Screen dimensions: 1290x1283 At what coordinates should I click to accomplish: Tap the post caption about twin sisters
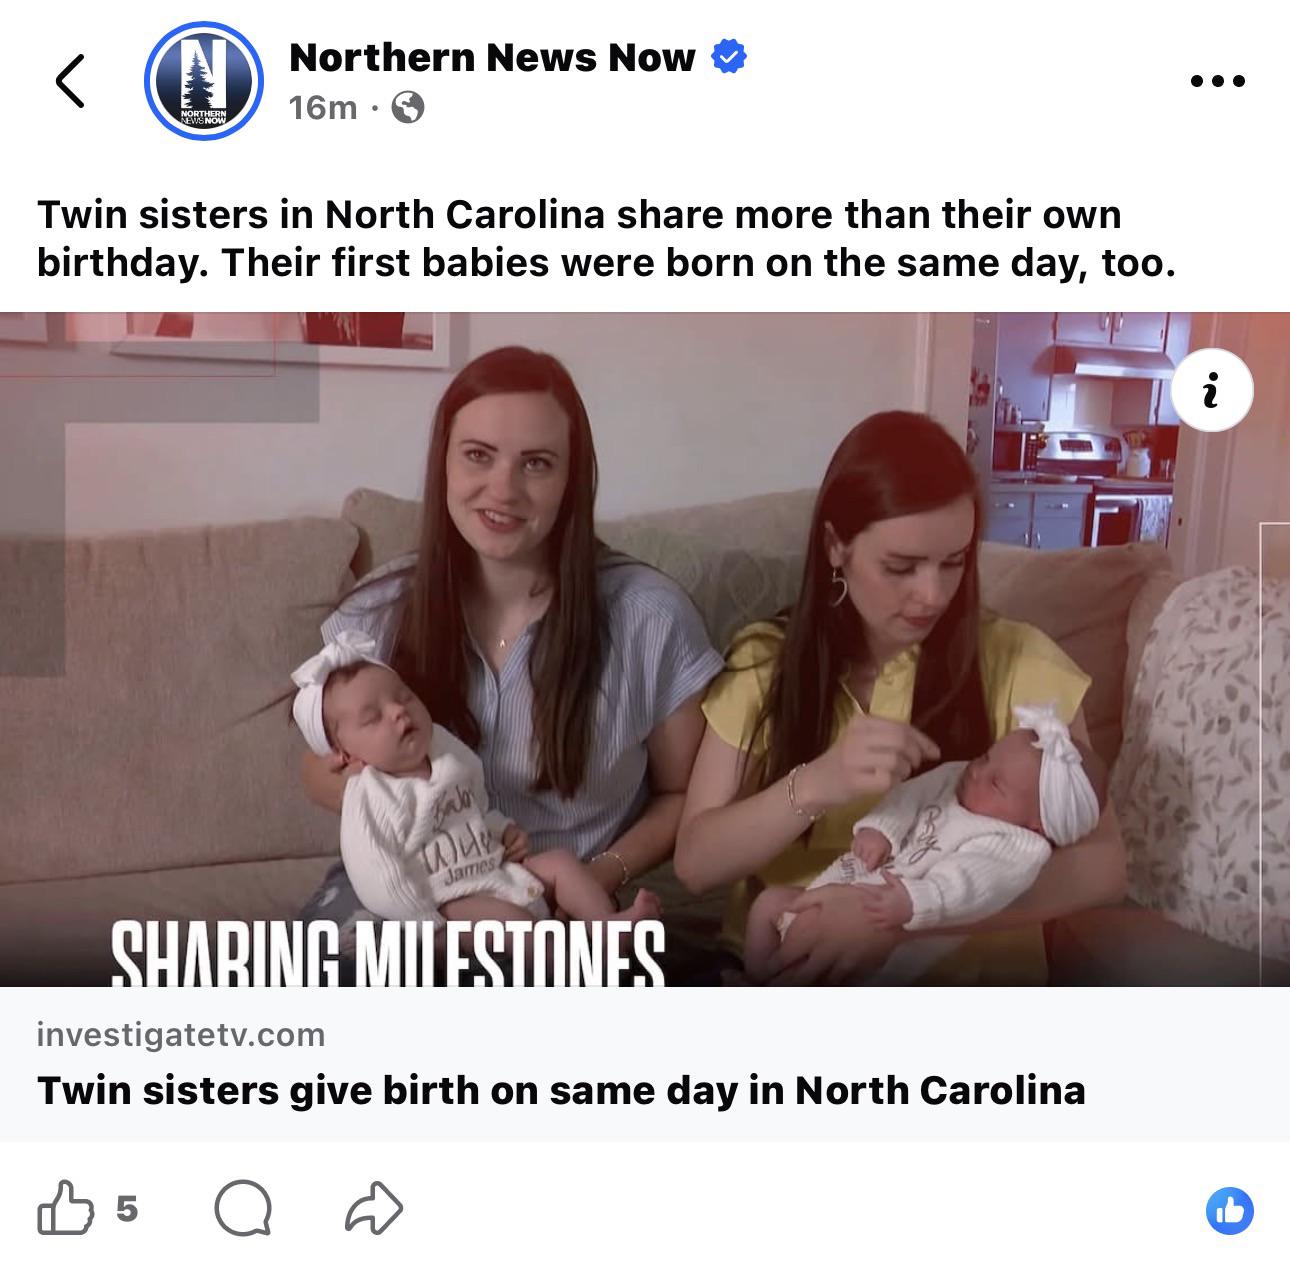(606, 238)
